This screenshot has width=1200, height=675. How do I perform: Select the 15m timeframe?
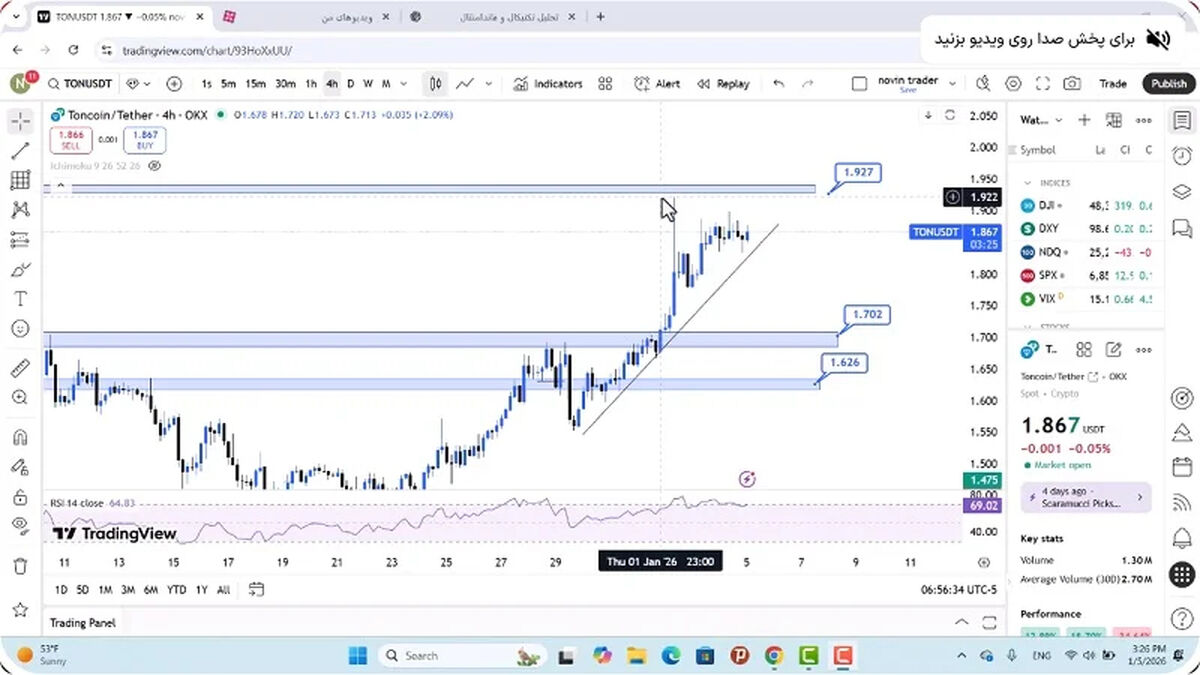(x=256, y=84)
